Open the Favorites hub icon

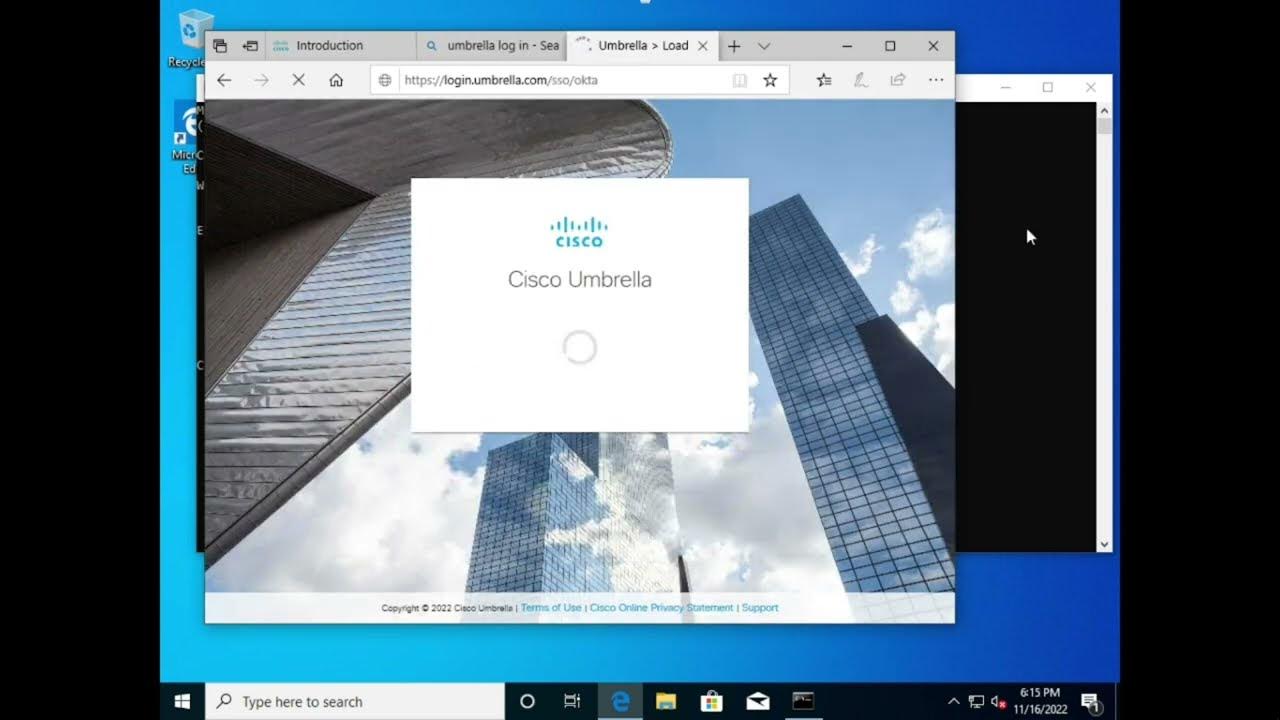point(823,80)
